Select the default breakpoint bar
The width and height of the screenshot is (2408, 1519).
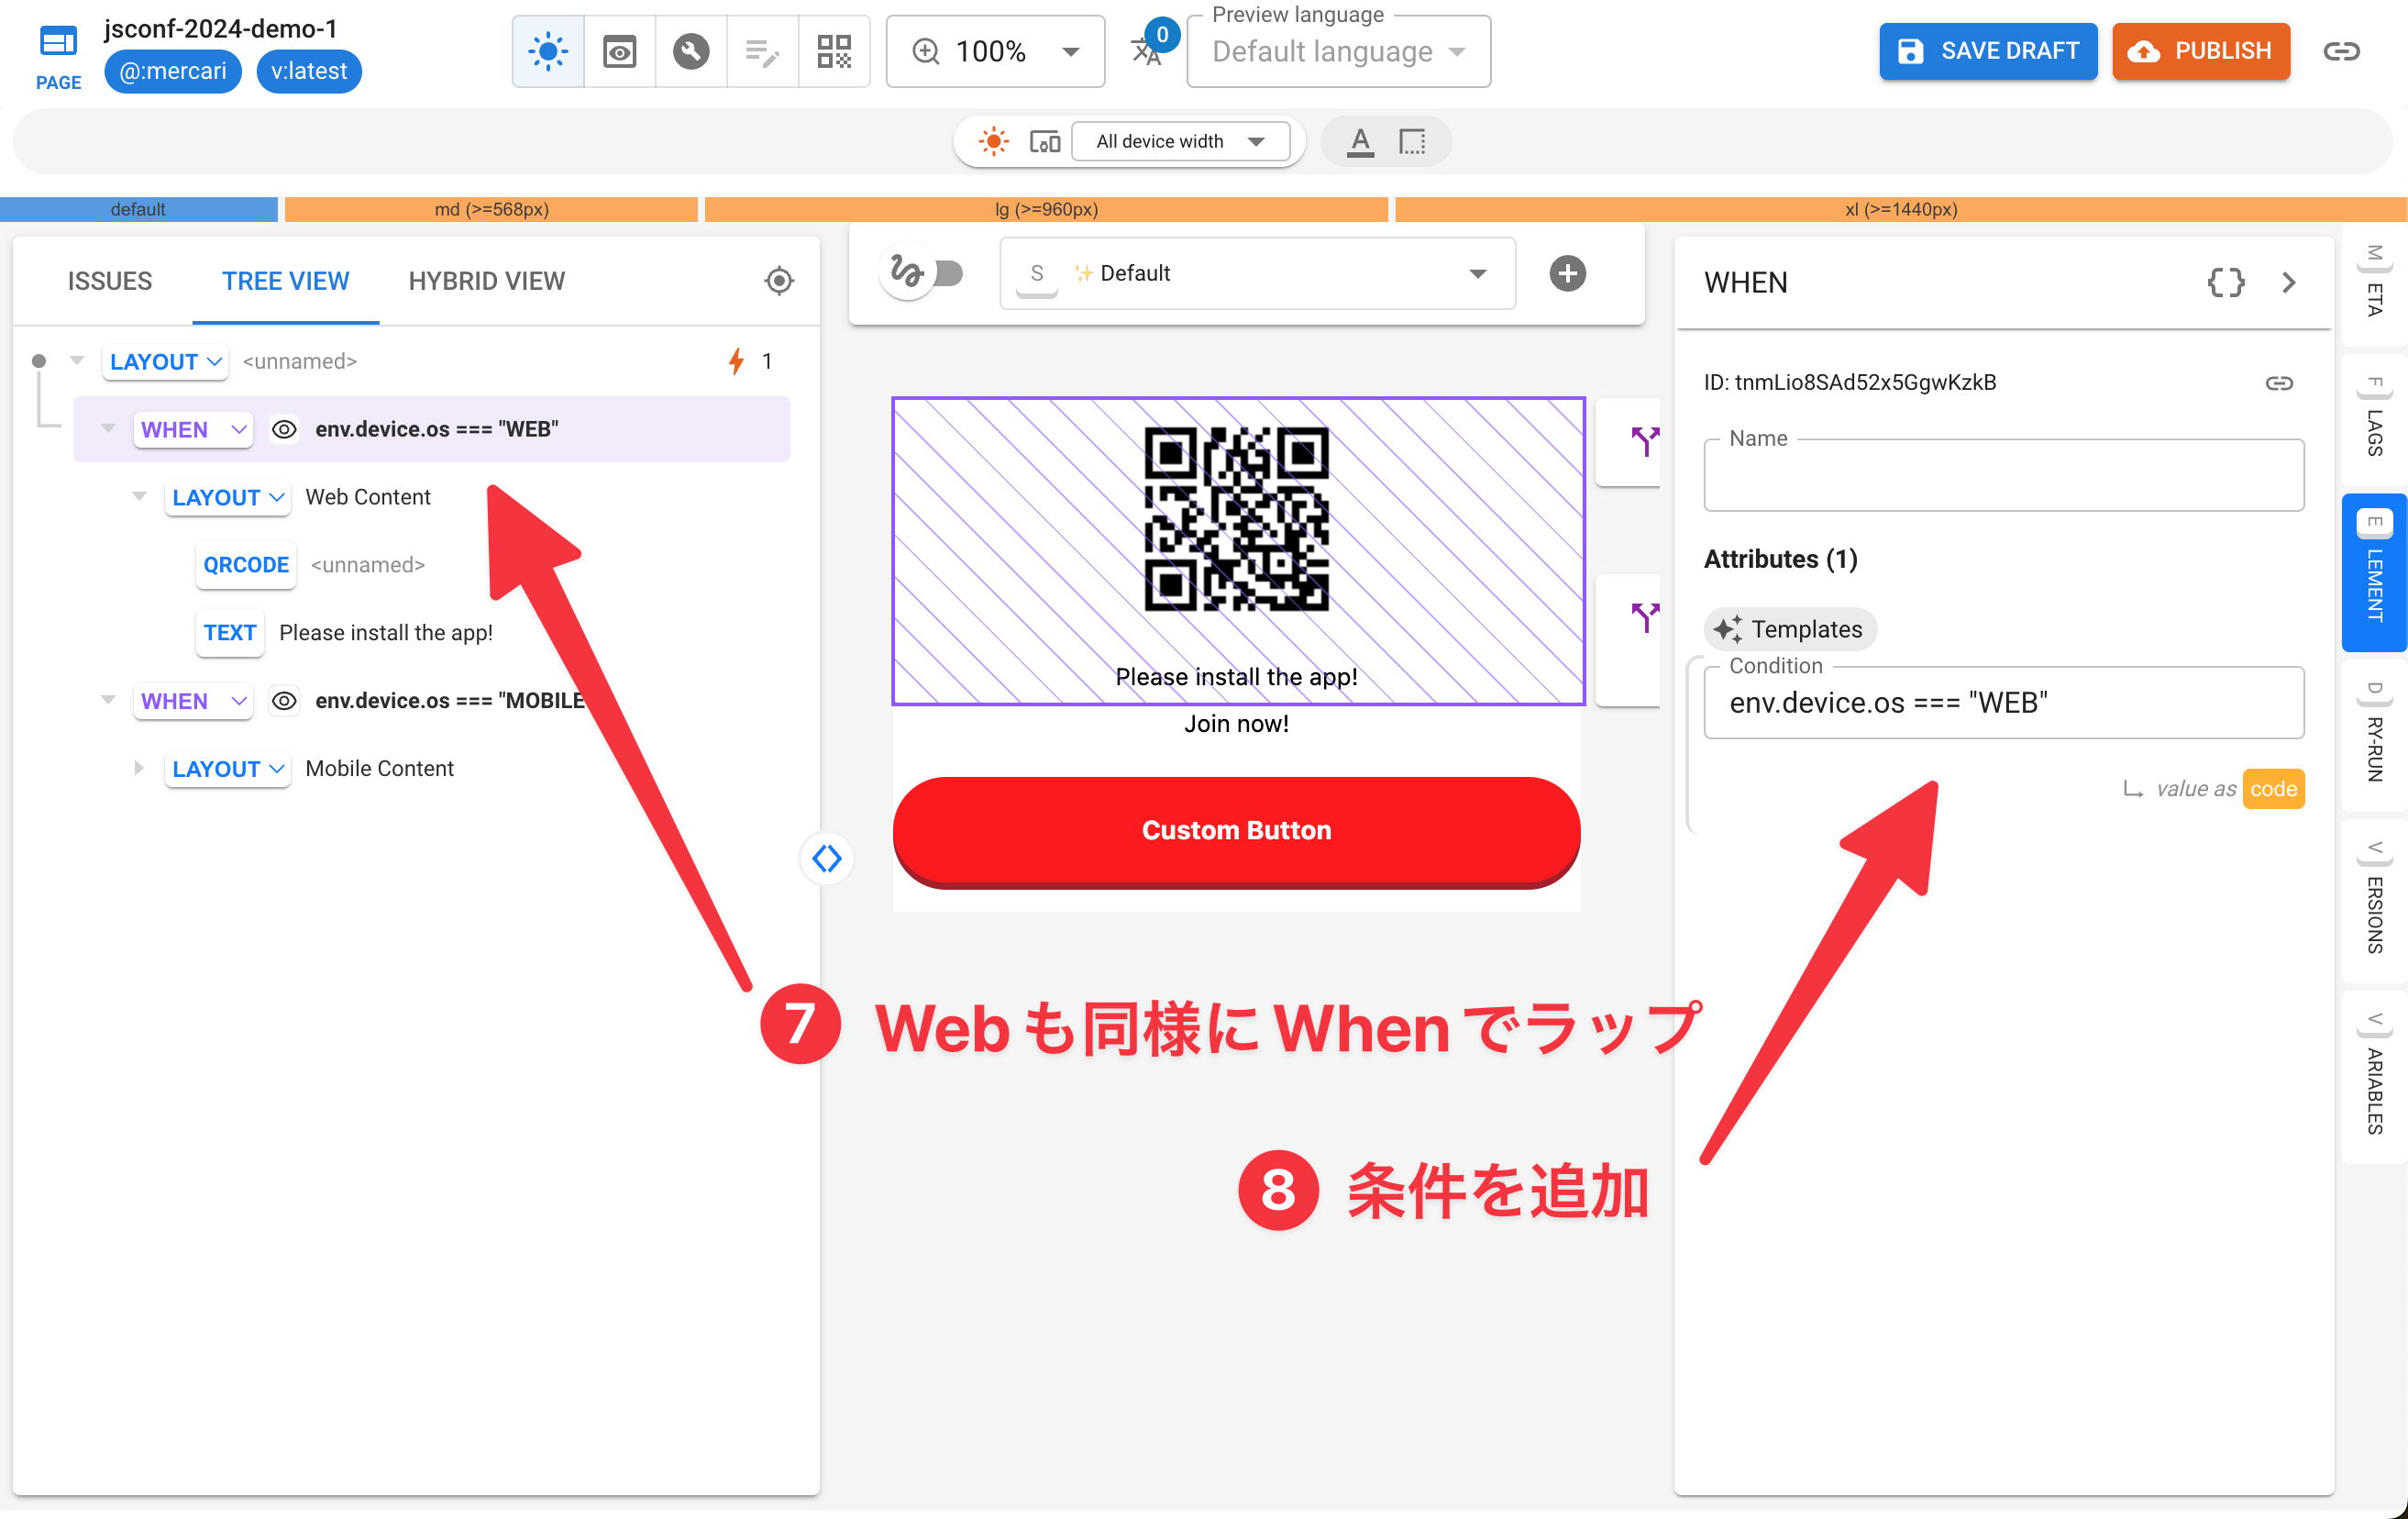pyautogui.click(x=138, y=209)
